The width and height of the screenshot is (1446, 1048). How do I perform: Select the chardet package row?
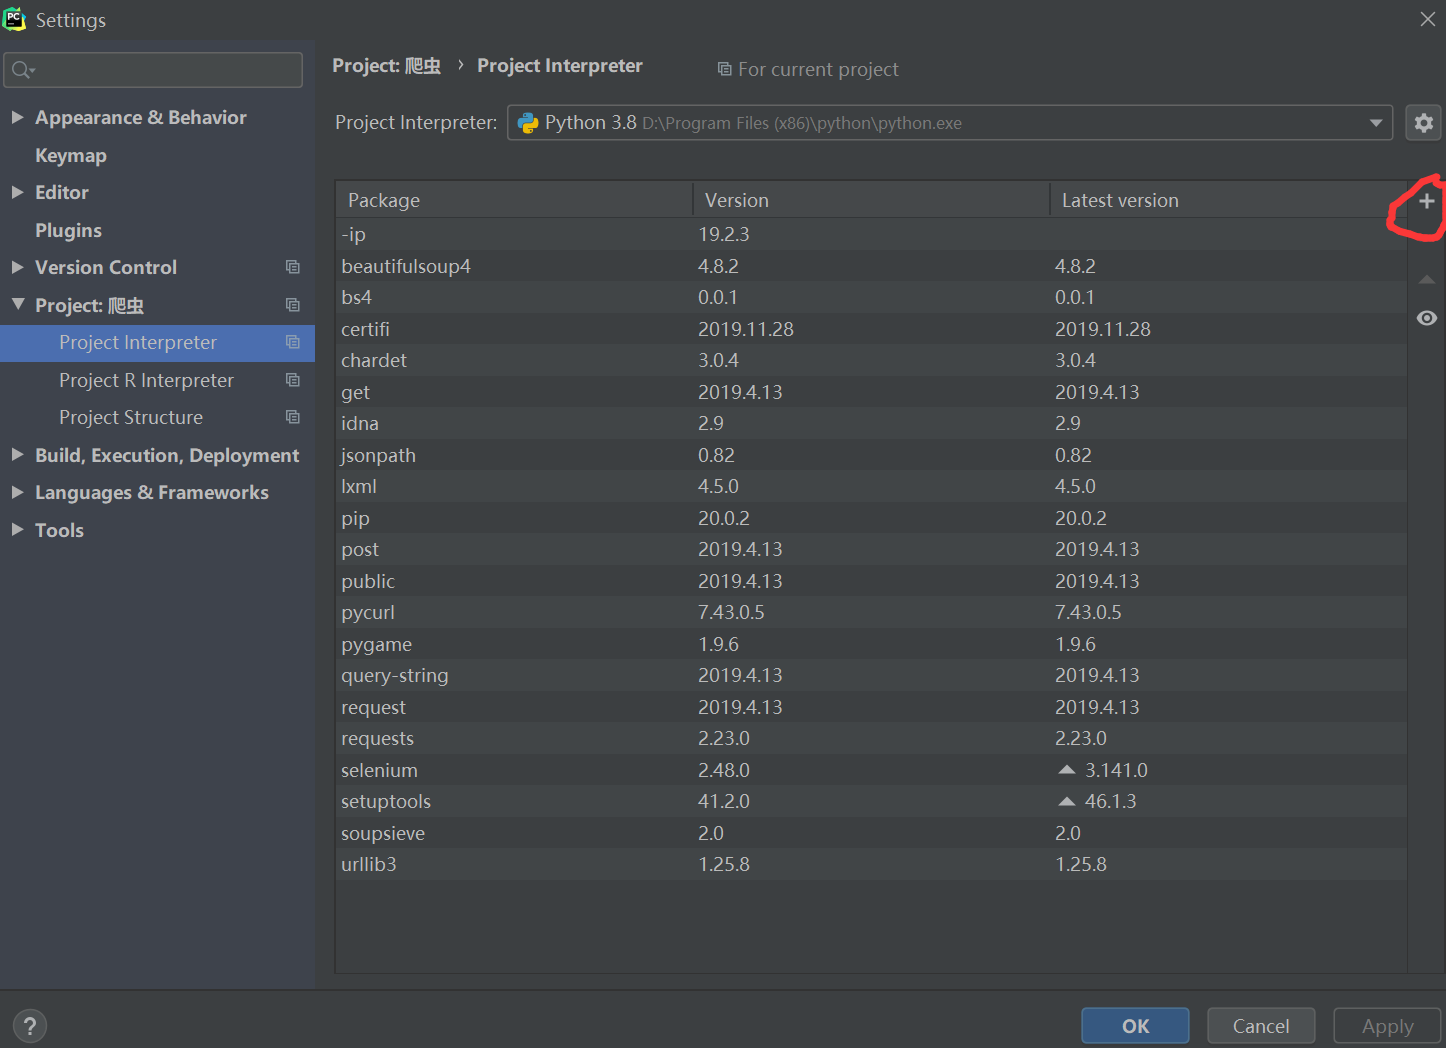(x=871, y=360)
